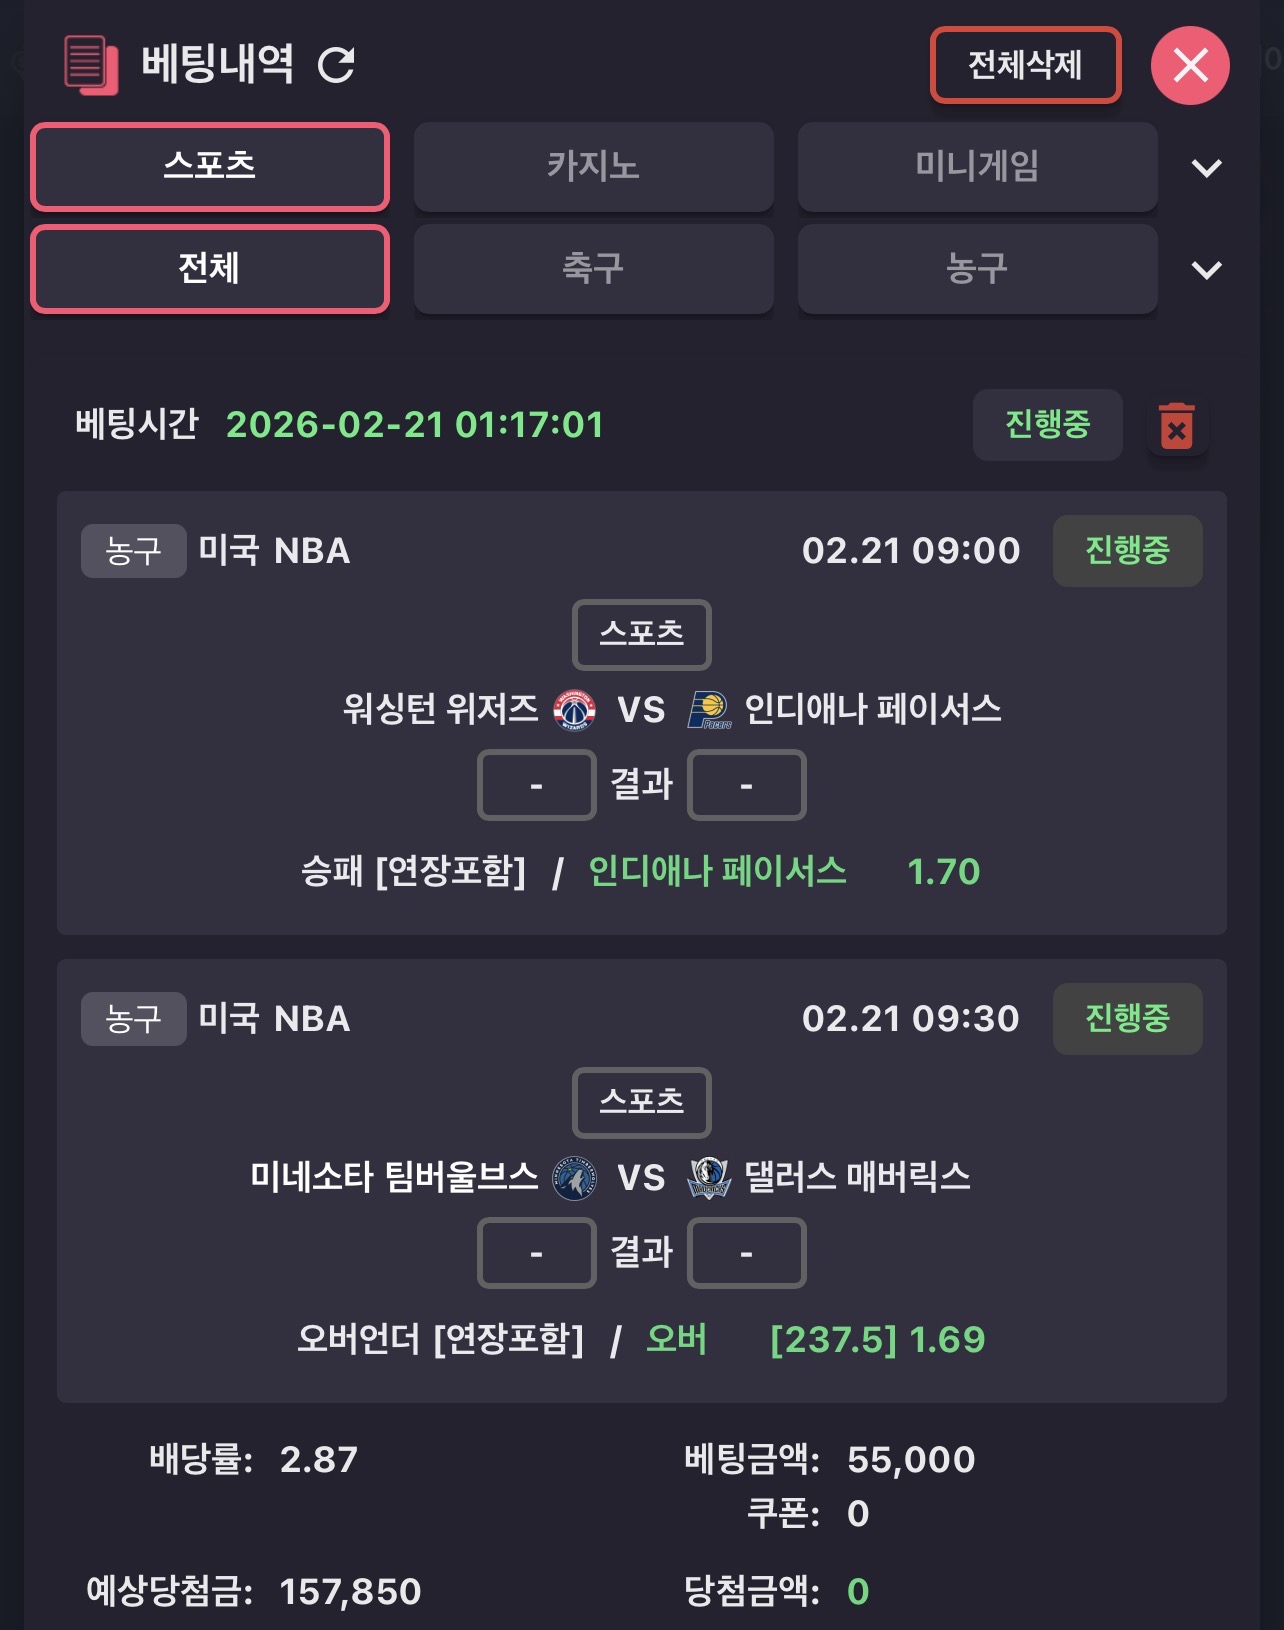The height and width of the screenshot is (1630, 1284).
Task: Expand the category row chevron
Action: click(x=1207, y=168)
